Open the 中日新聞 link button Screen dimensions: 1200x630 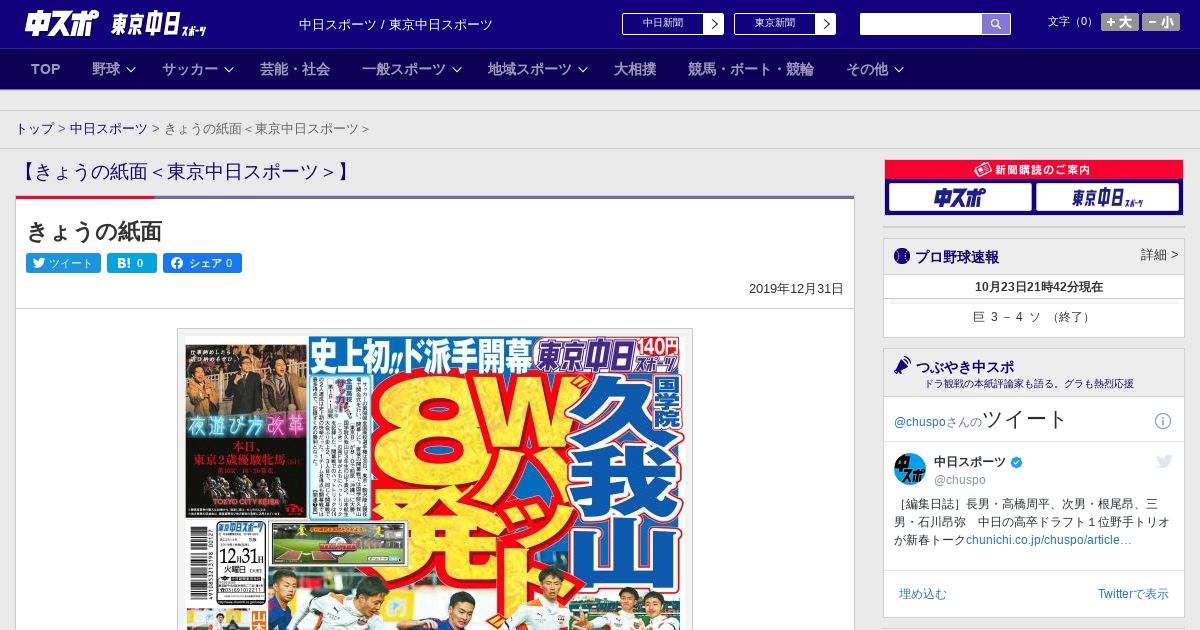tap(662, 24)
